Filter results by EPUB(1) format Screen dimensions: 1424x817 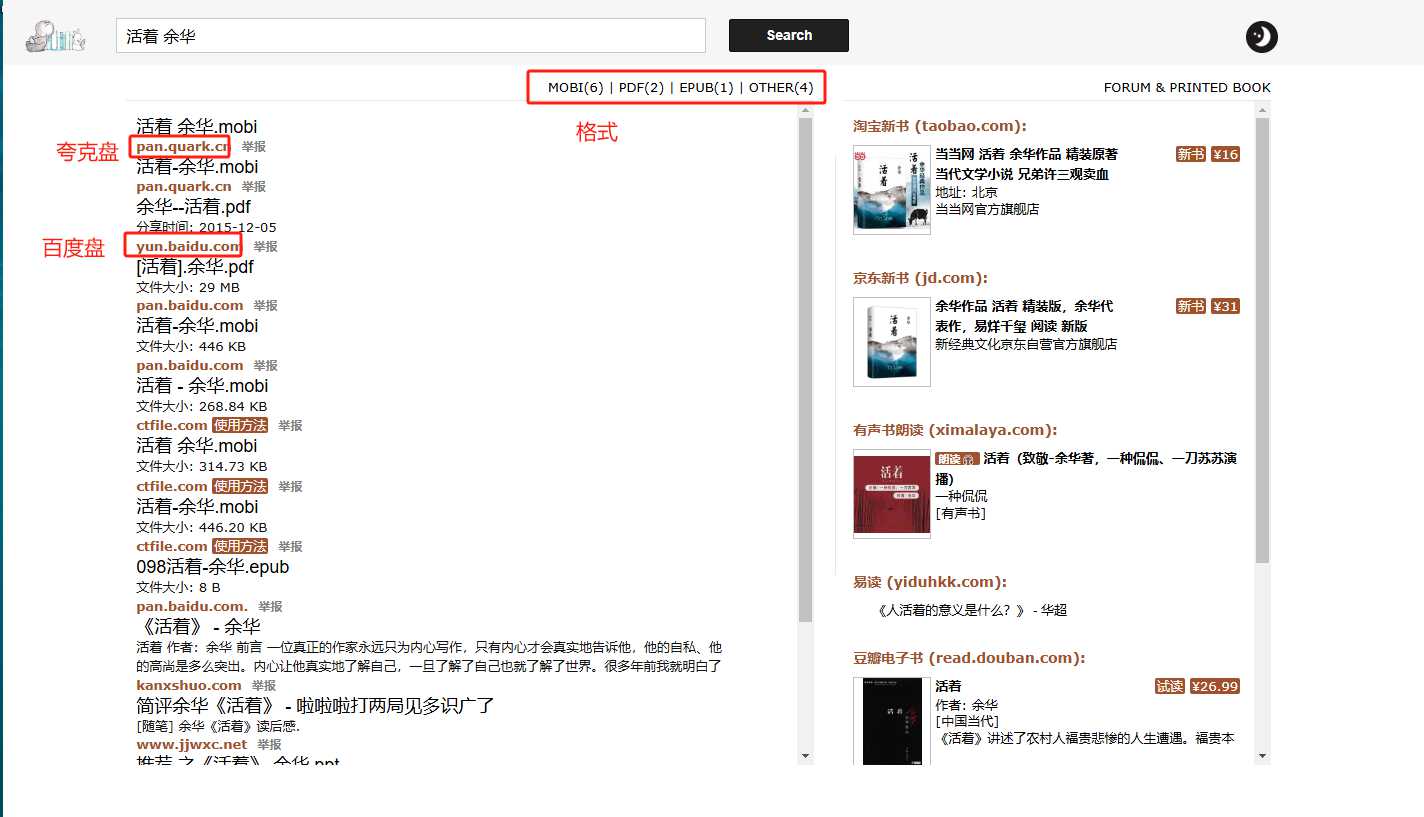click(706, 87)
